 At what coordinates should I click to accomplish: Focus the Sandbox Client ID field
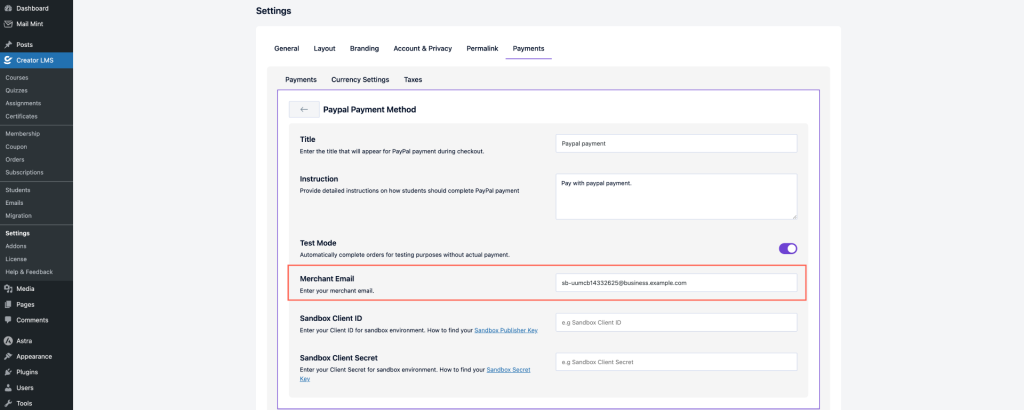[676, 322]
